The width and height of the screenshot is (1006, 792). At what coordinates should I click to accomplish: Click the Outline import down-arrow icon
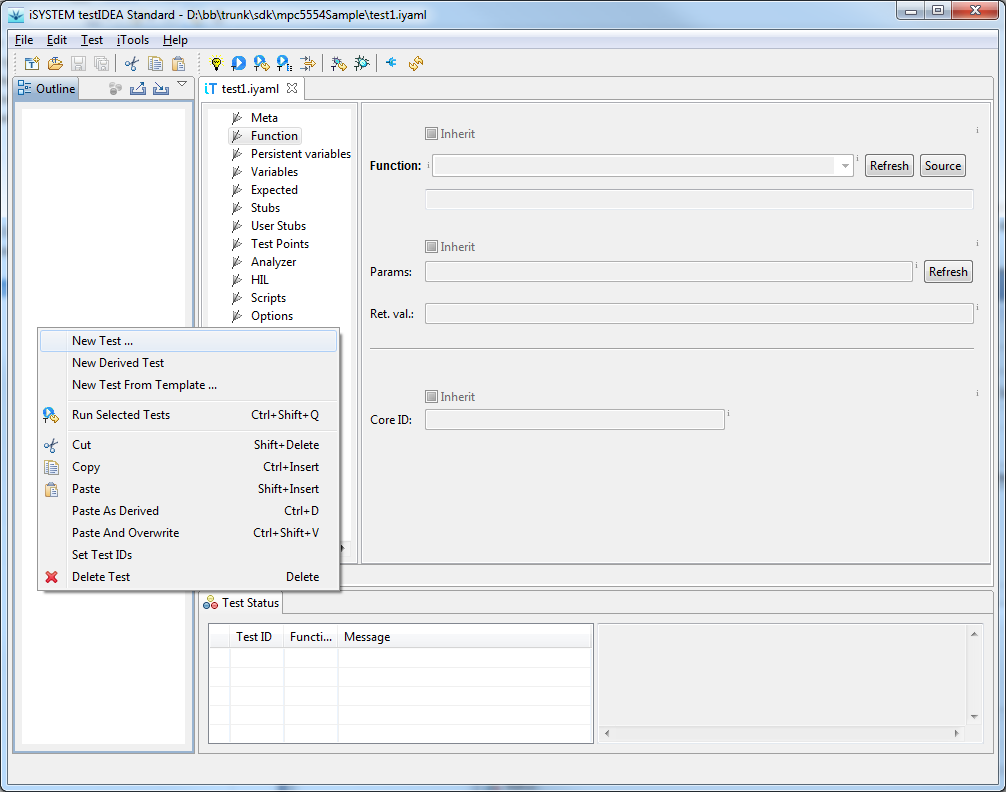(161, 89)
